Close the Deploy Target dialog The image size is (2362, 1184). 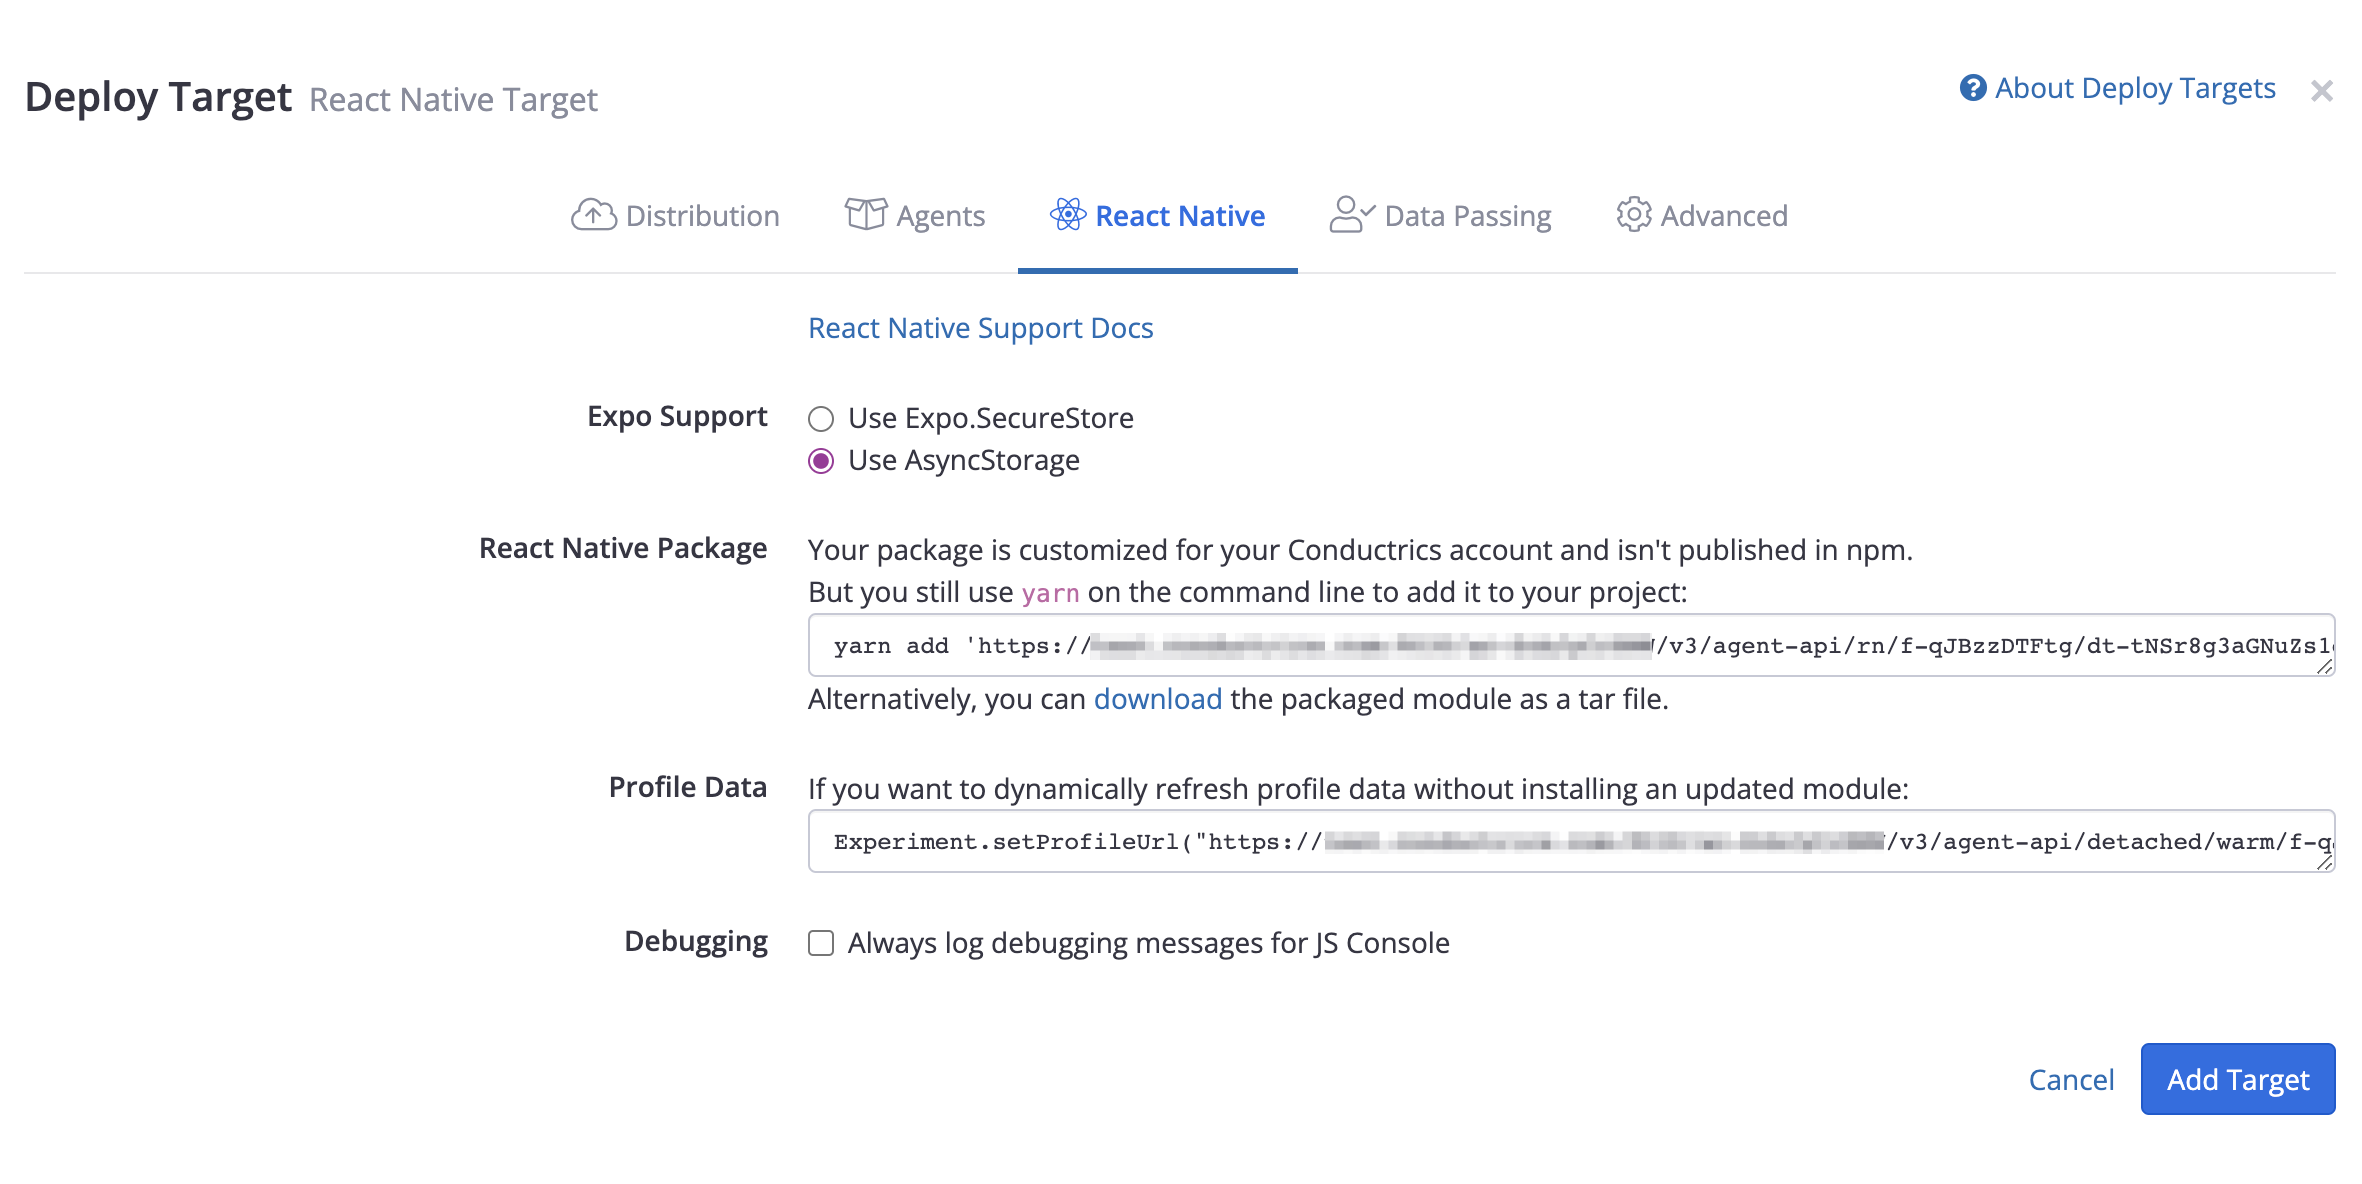coord(2321,92)
